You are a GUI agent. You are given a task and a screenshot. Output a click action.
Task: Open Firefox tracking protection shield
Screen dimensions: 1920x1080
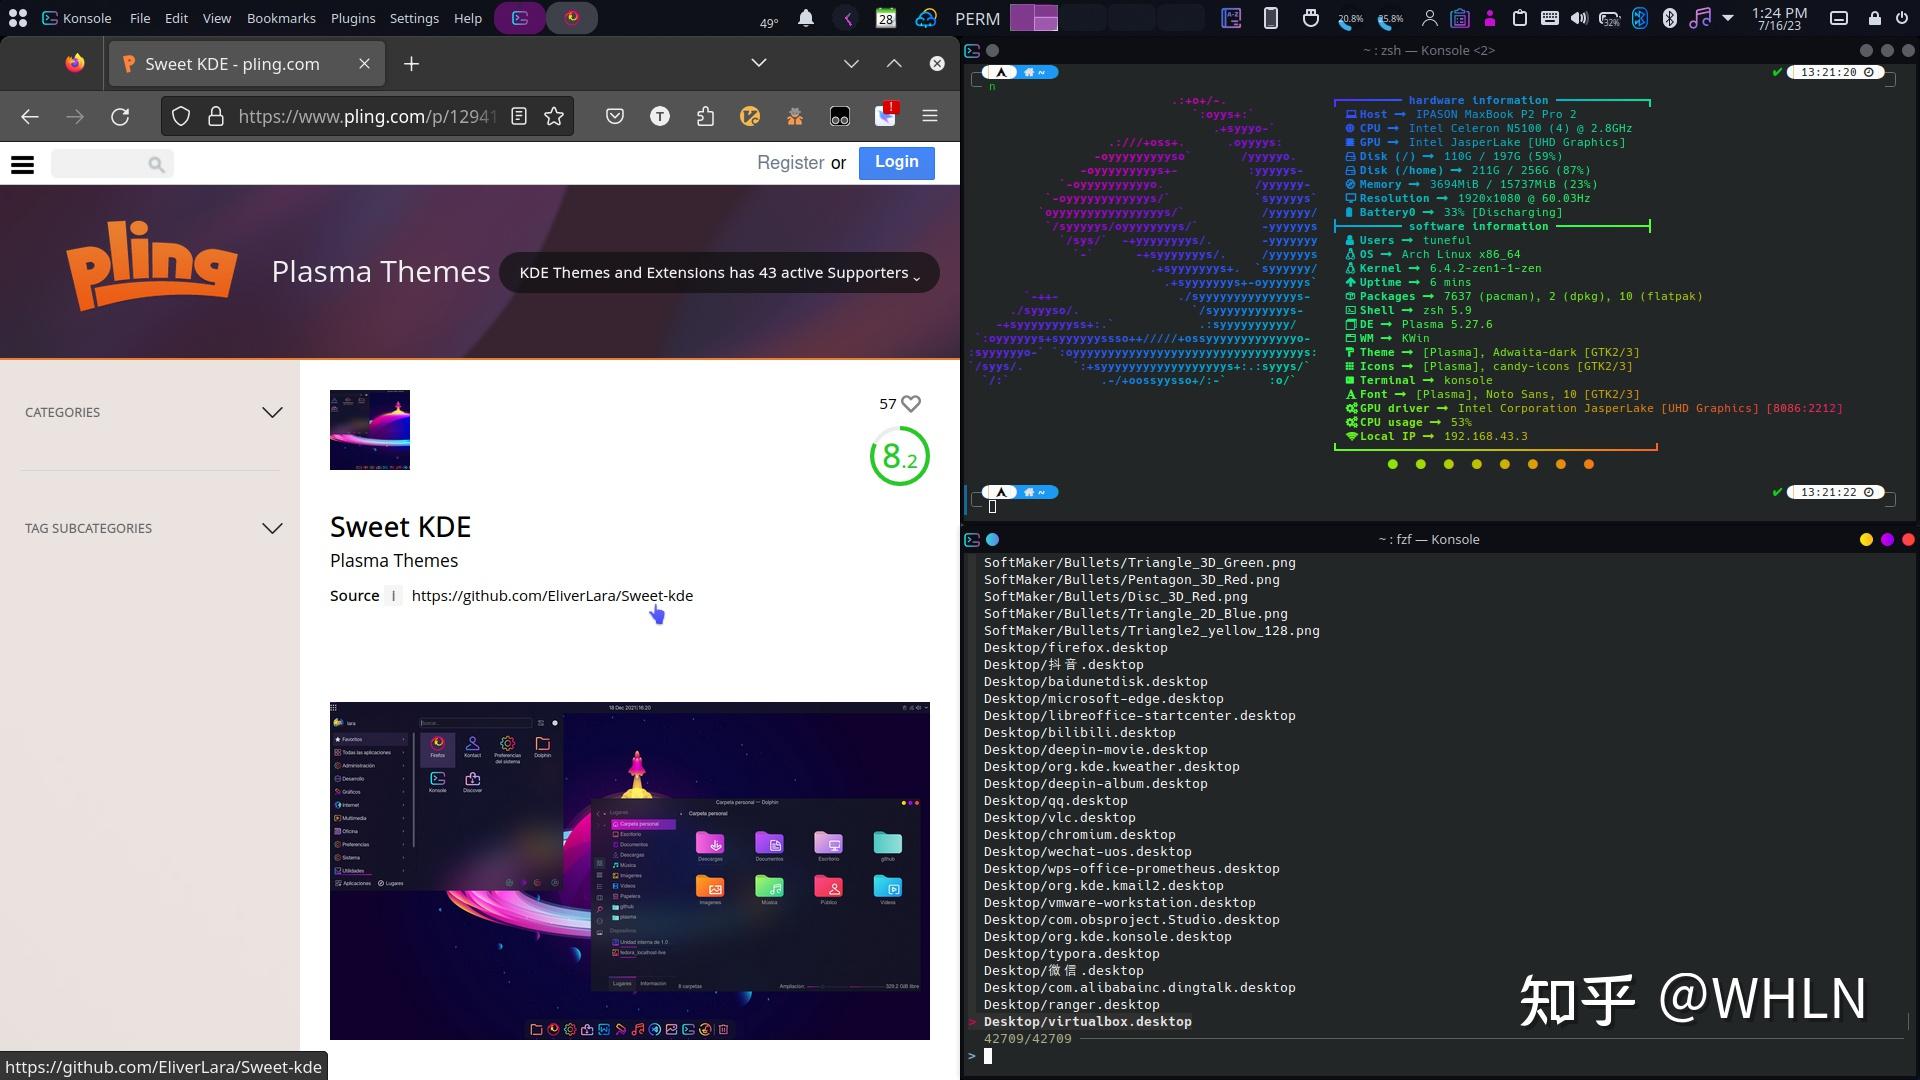click(x=181, y=117)
